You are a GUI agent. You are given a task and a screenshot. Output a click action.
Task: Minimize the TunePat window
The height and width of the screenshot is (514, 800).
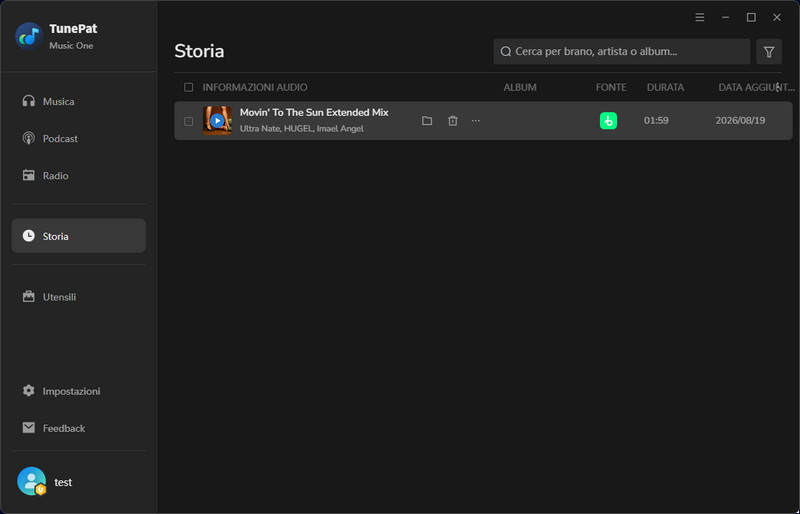tap(726, 17)
